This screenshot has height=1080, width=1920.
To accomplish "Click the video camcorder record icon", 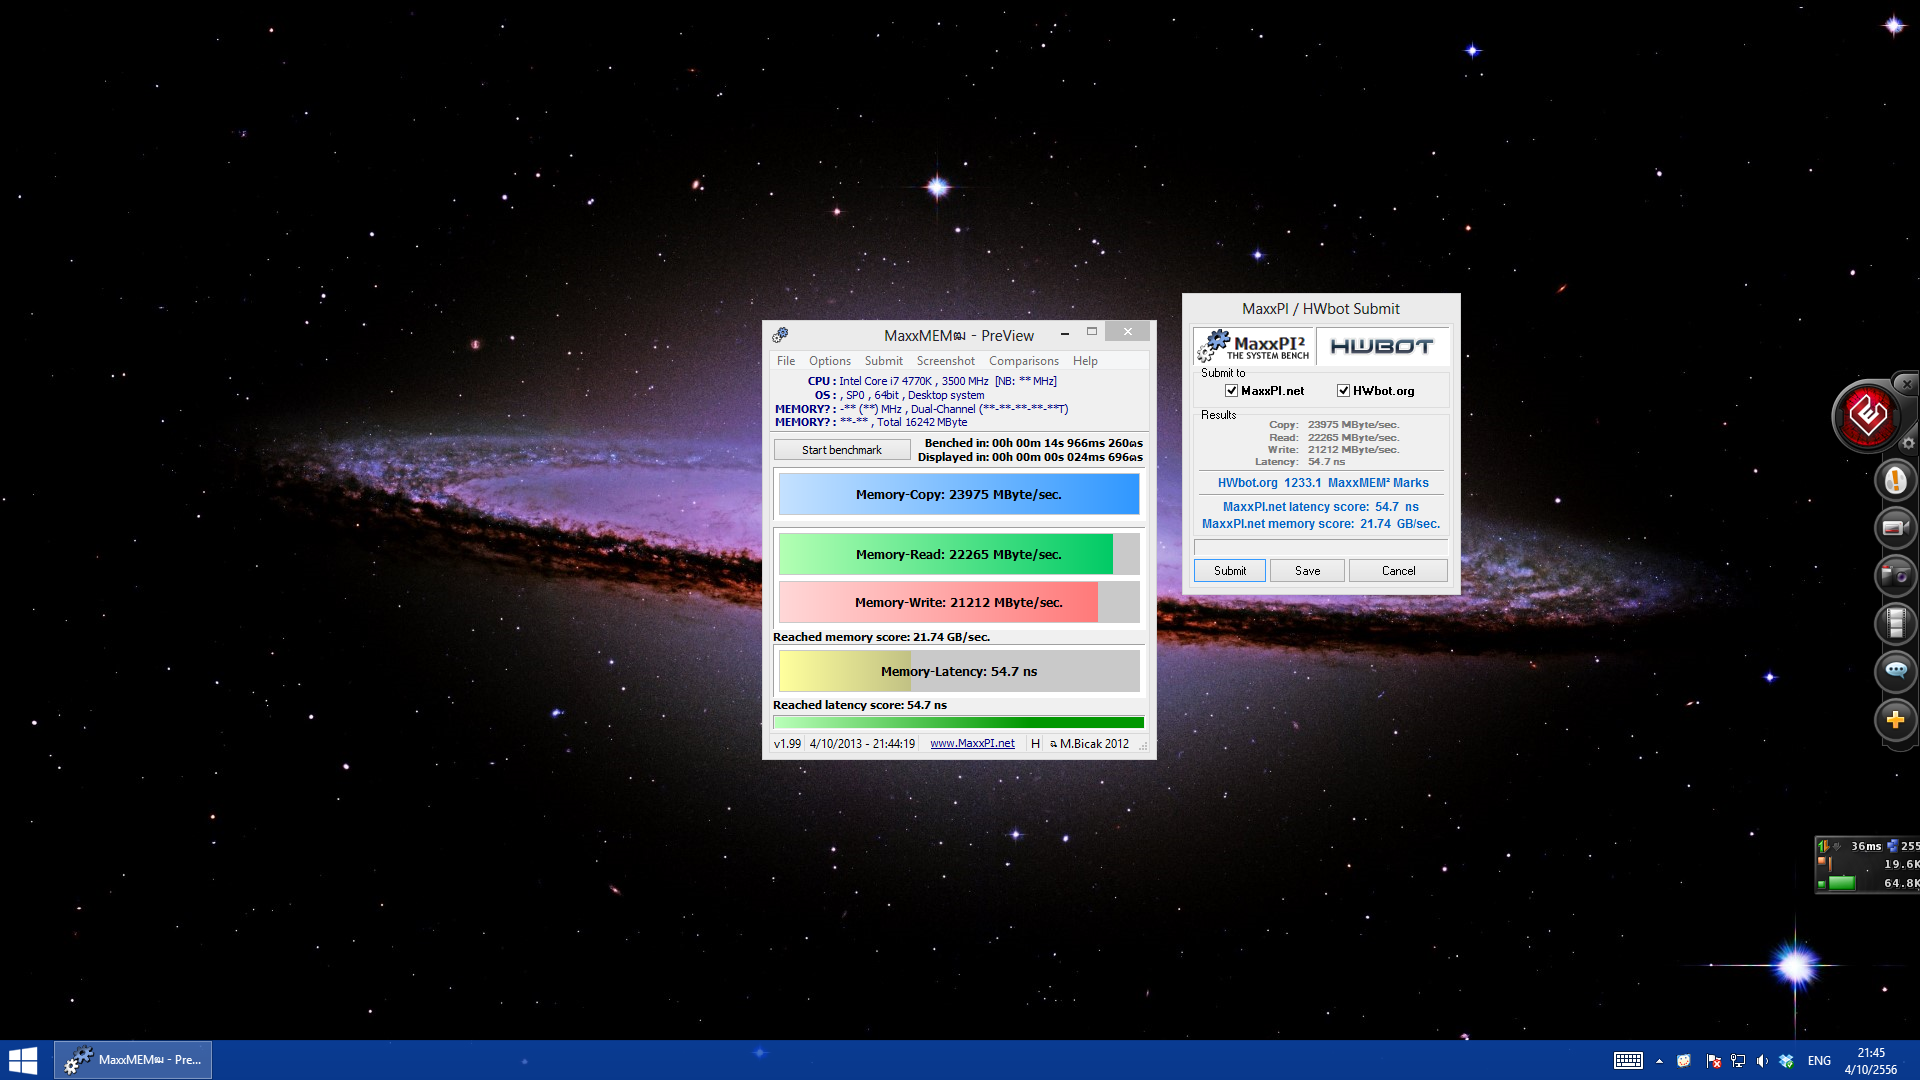I will click(x=1895, y=528).
